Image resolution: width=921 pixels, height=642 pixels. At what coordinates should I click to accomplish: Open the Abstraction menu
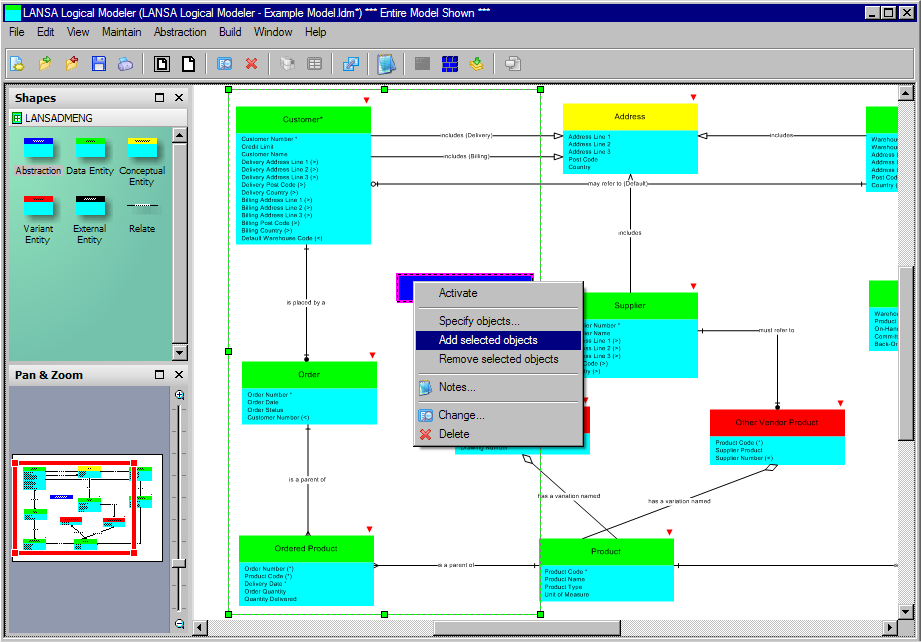pos(180,32)
